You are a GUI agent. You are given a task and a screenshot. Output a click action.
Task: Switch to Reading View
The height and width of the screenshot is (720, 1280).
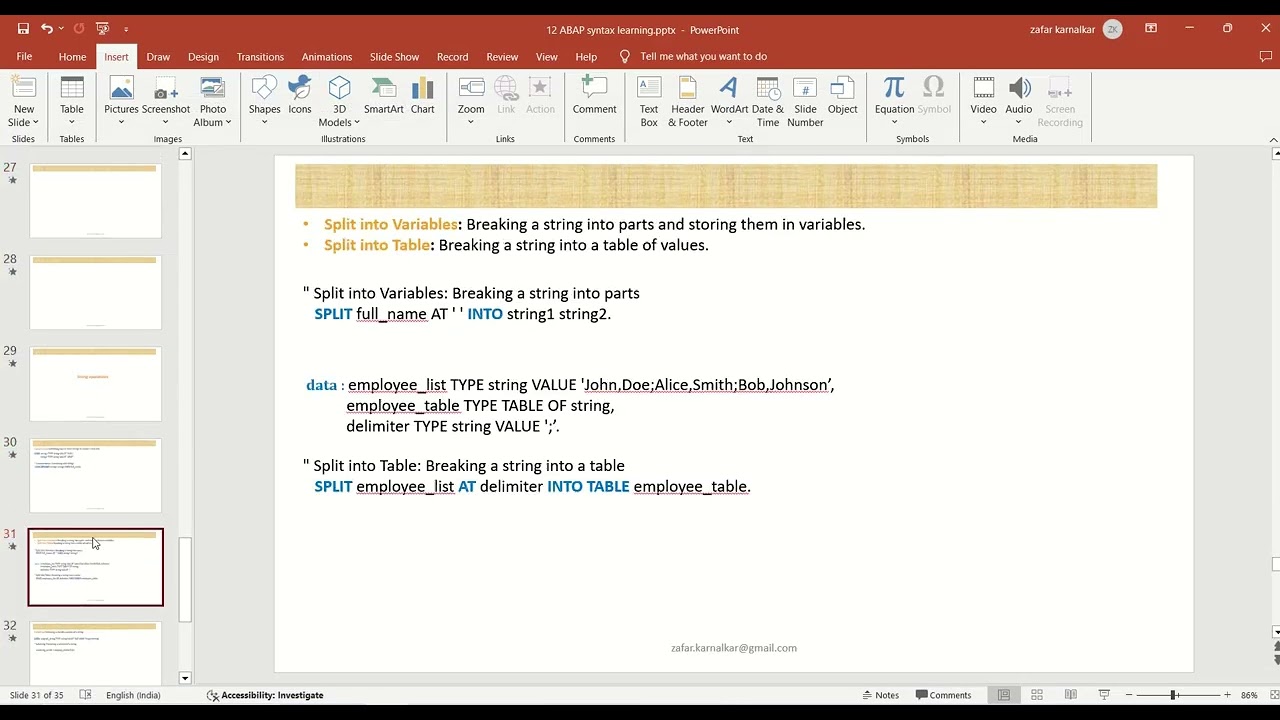[x=1071, y=695]
